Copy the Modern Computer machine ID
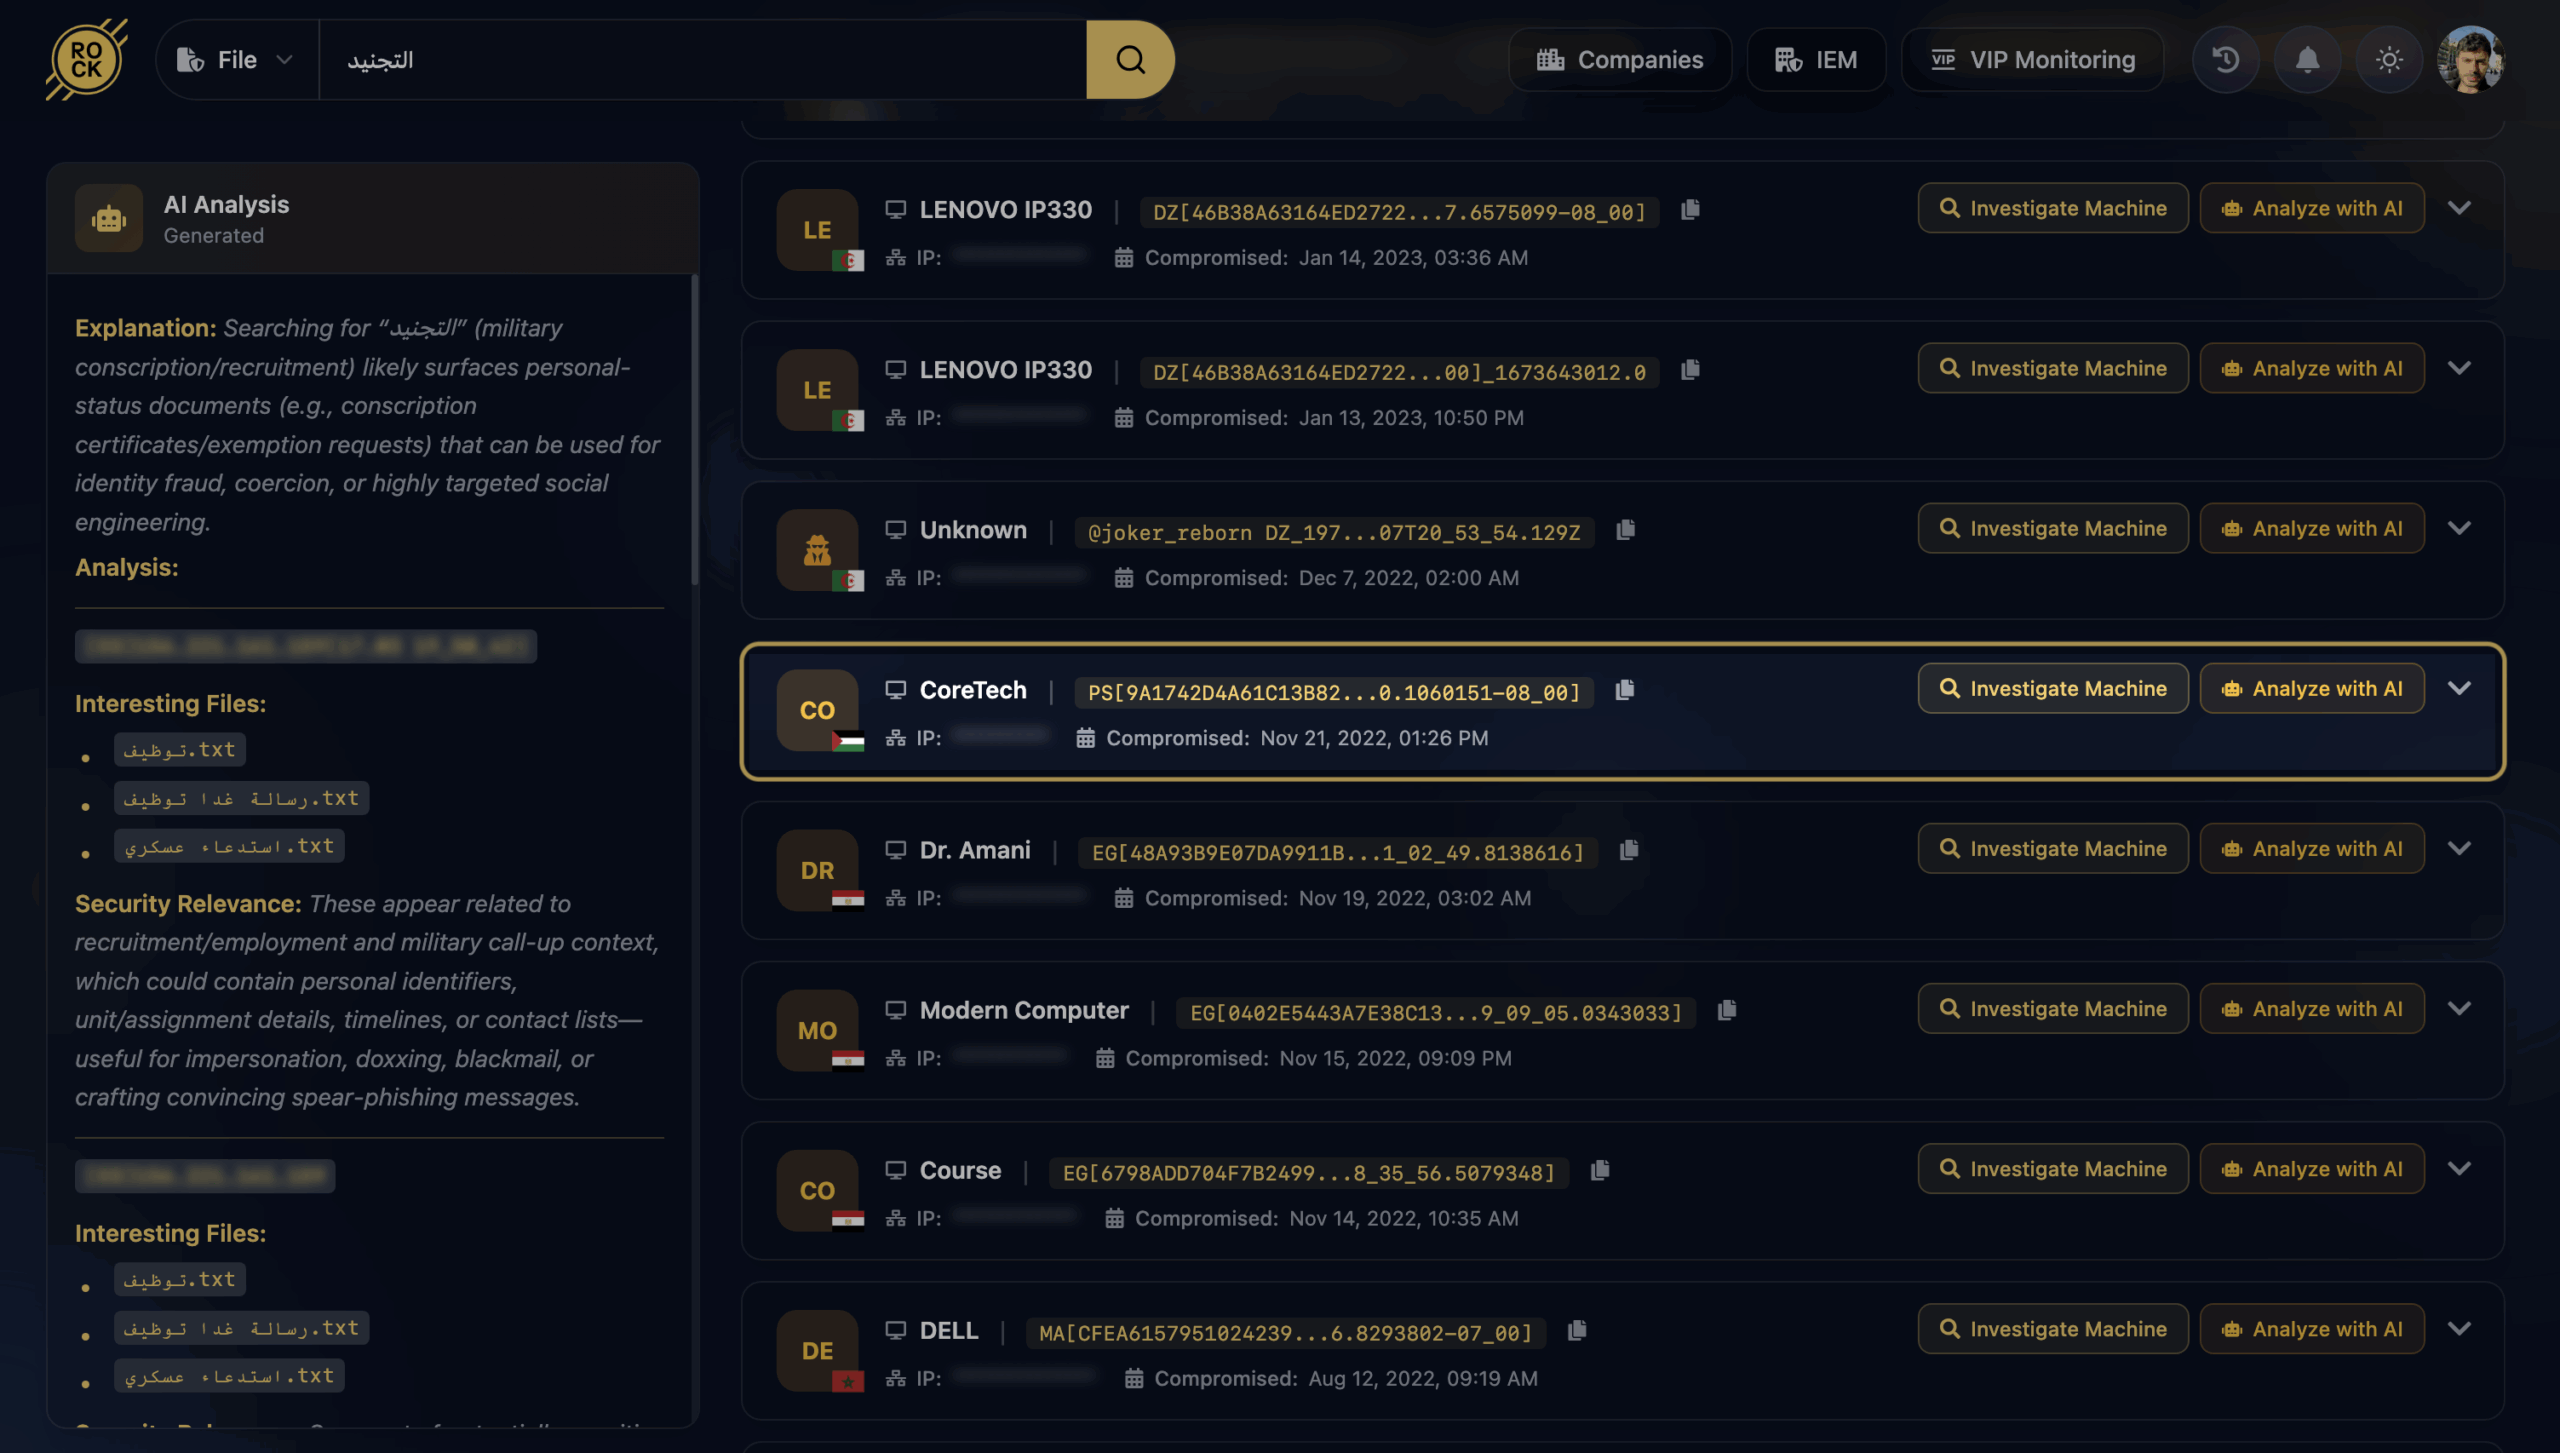Viewport: 2560px width, 1453px height. (1727, 1010)
